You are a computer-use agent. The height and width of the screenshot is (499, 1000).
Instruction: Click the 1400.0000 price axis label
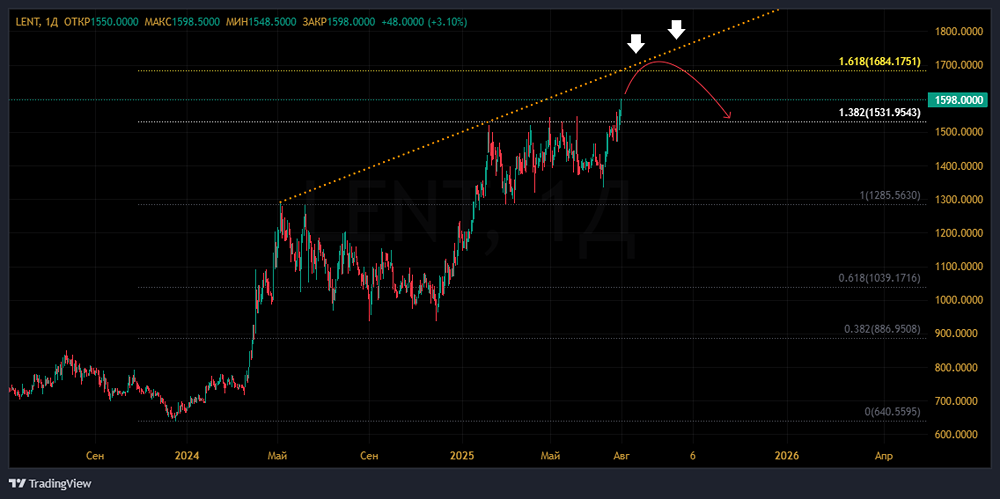pos(959,166)
